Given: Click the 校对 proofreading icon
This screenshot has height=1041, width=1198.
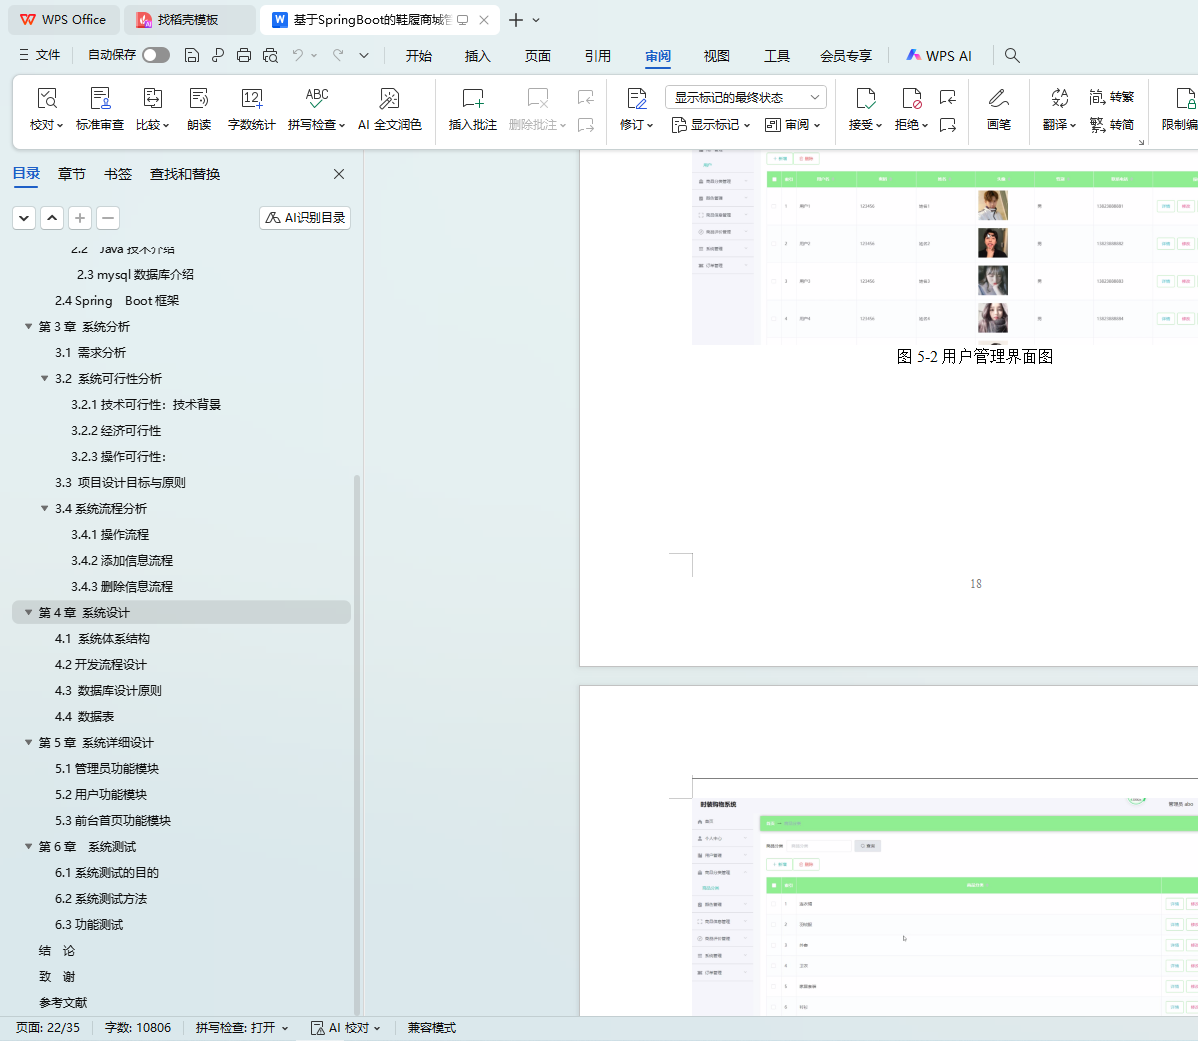Looking at the screenshot, I should 47,99.
